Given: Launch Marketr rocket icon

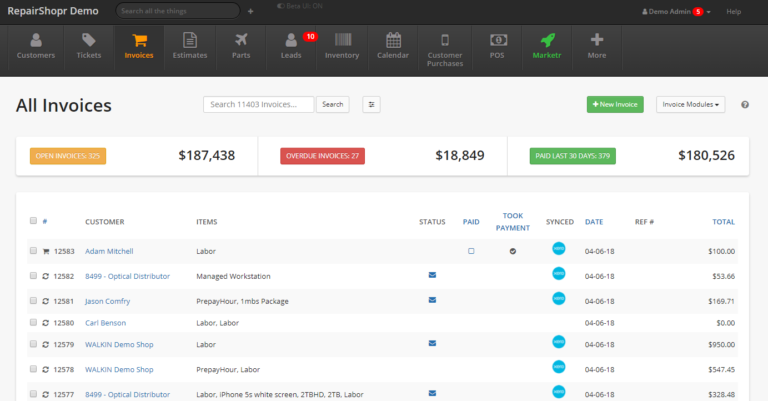Looking at the screenshot, I should pos(548,40).
